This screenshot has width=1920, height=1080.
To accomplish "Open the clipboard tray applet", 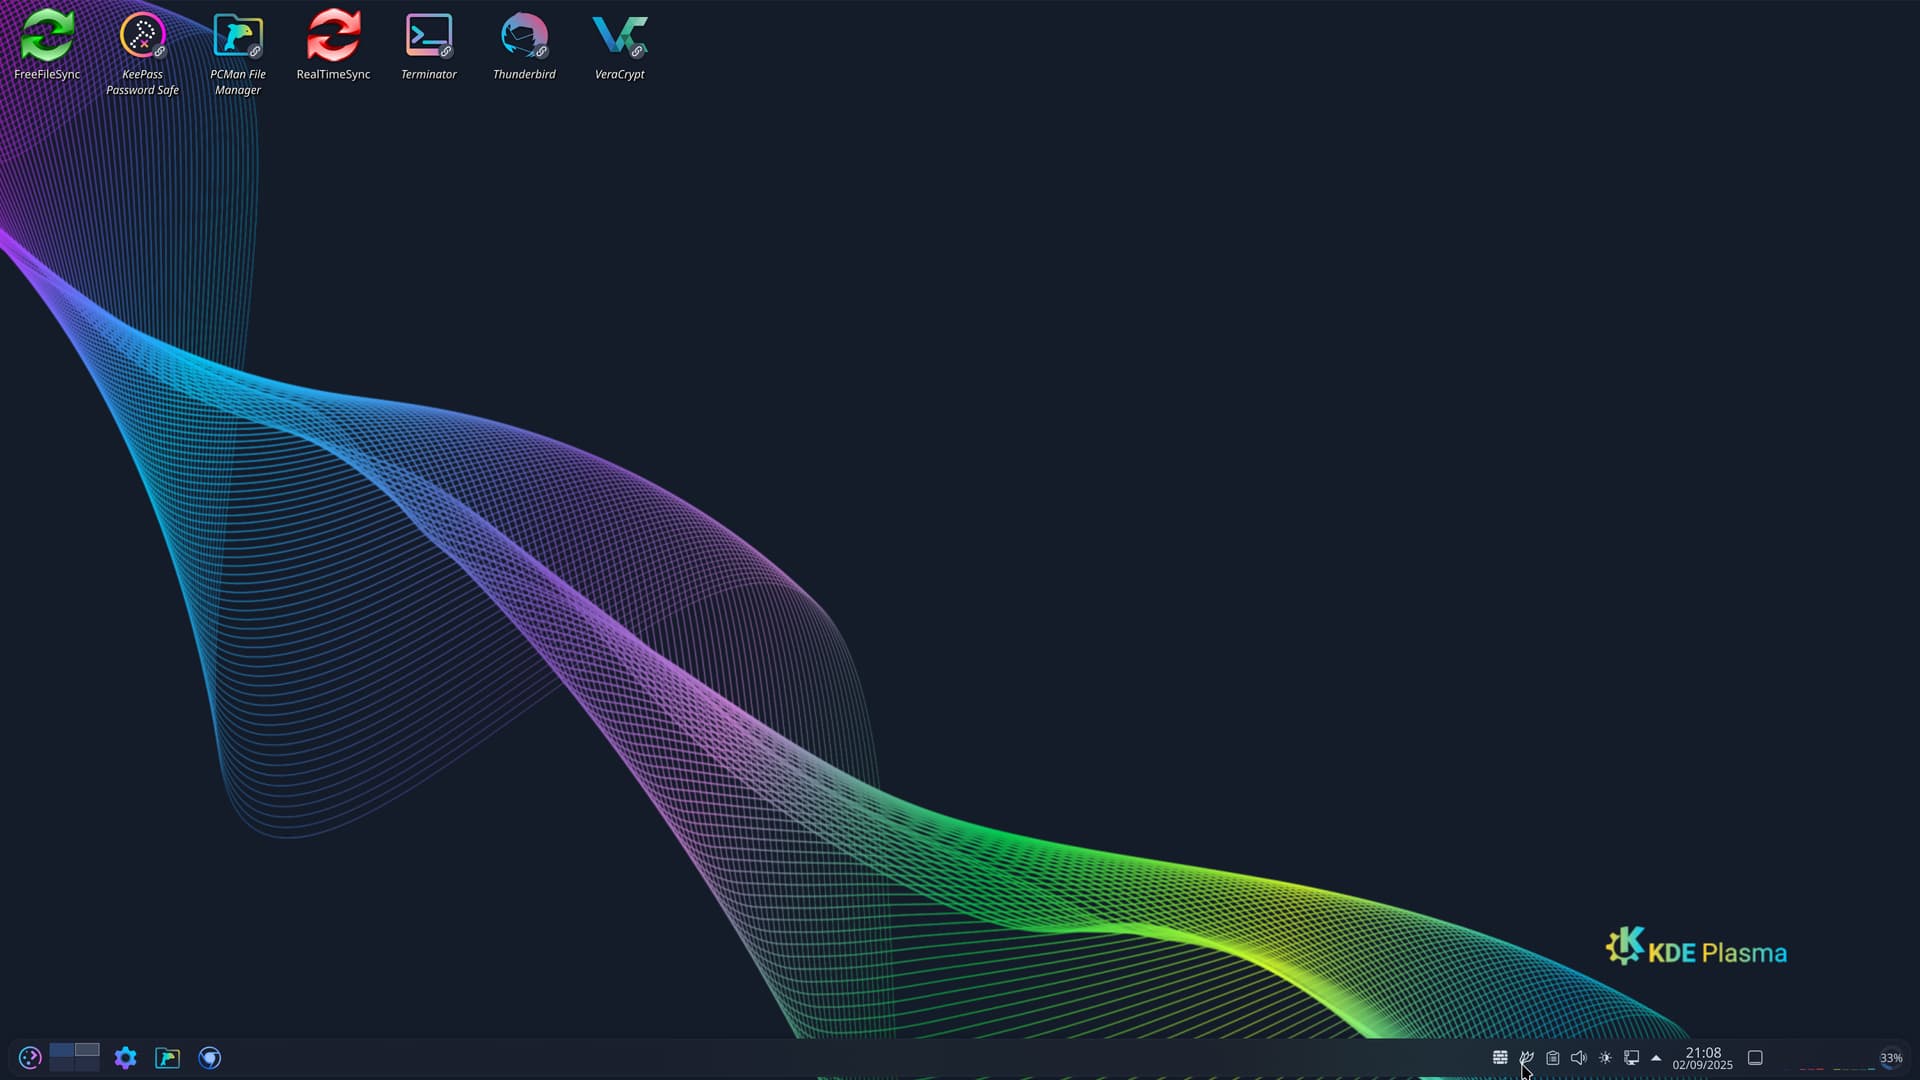I will (x=1553, y=1058).
